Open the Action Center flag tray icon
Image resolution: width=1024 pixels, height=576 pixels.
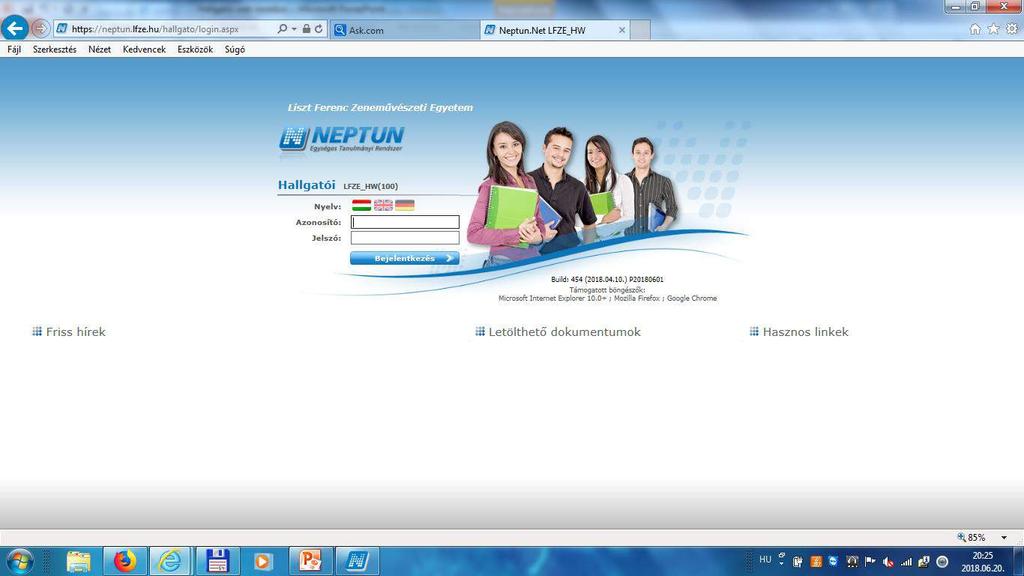click(x=870, y=562)
